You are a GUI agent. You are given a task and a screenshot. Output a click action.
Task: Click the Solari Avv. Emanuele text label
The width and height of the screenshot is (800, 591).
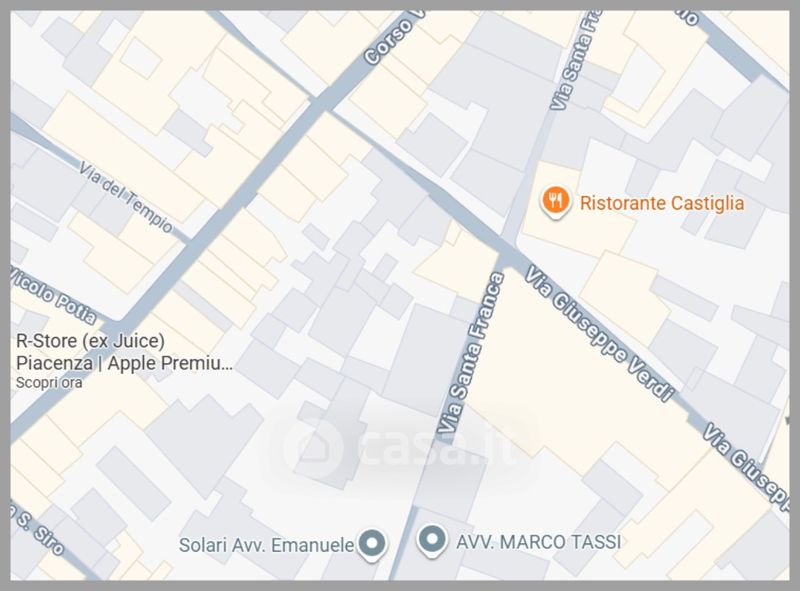(x=266, y=545)
